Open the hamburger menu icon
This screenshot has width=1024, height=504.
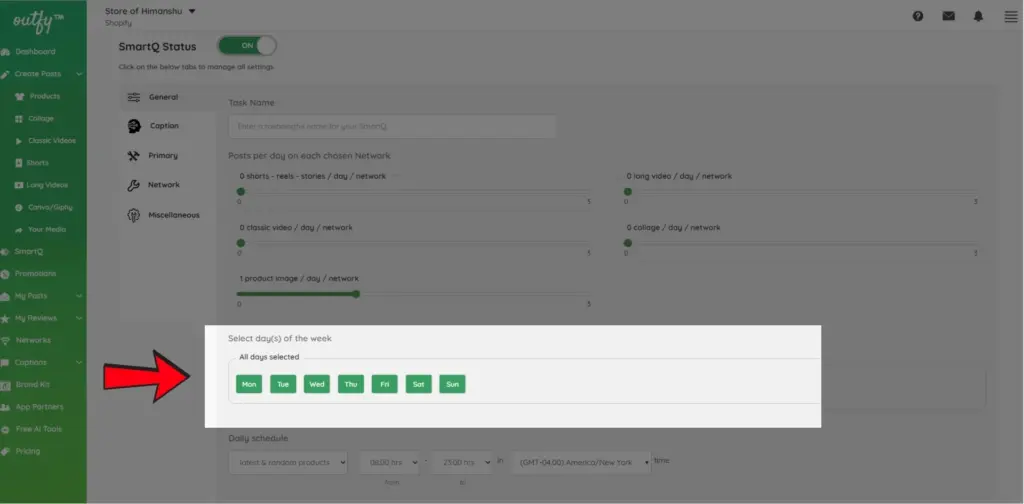tap(1010, 16)
